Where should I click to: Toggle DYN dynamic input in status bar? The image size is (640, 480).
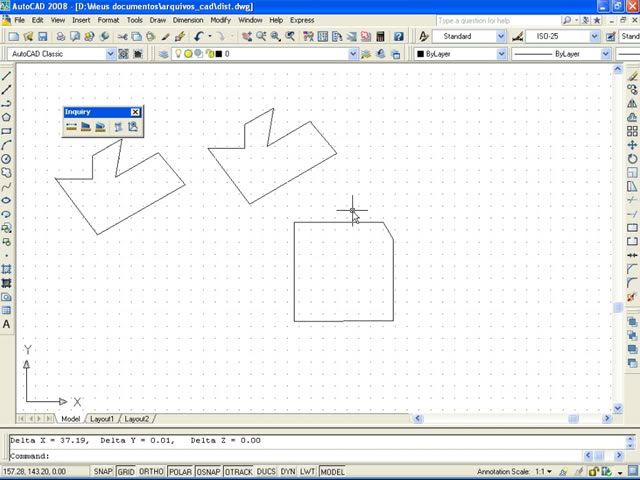[288, 471]
